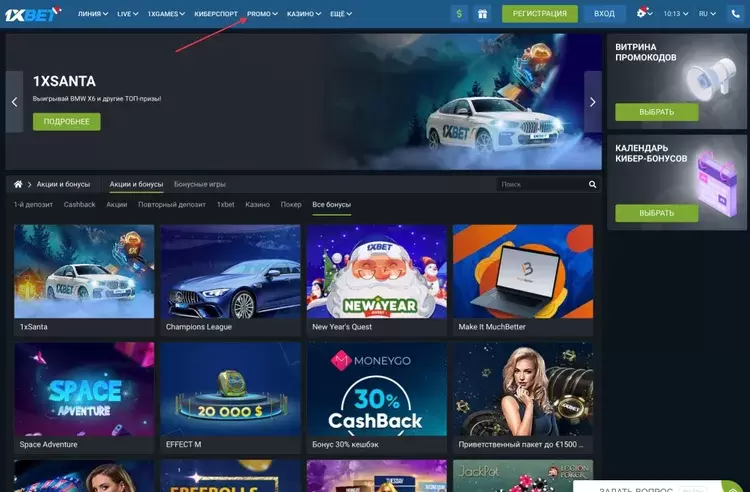Filter by Покер
The width and height of the screenshot is (750, 492).
point(291,204)
